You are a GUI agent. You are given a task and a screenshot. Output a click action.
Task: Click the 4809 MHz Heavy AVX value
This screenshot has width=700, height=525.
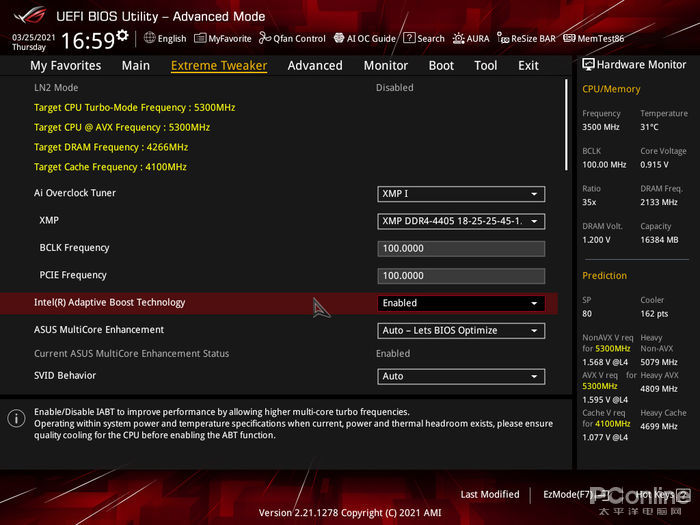tap(659, 389)
